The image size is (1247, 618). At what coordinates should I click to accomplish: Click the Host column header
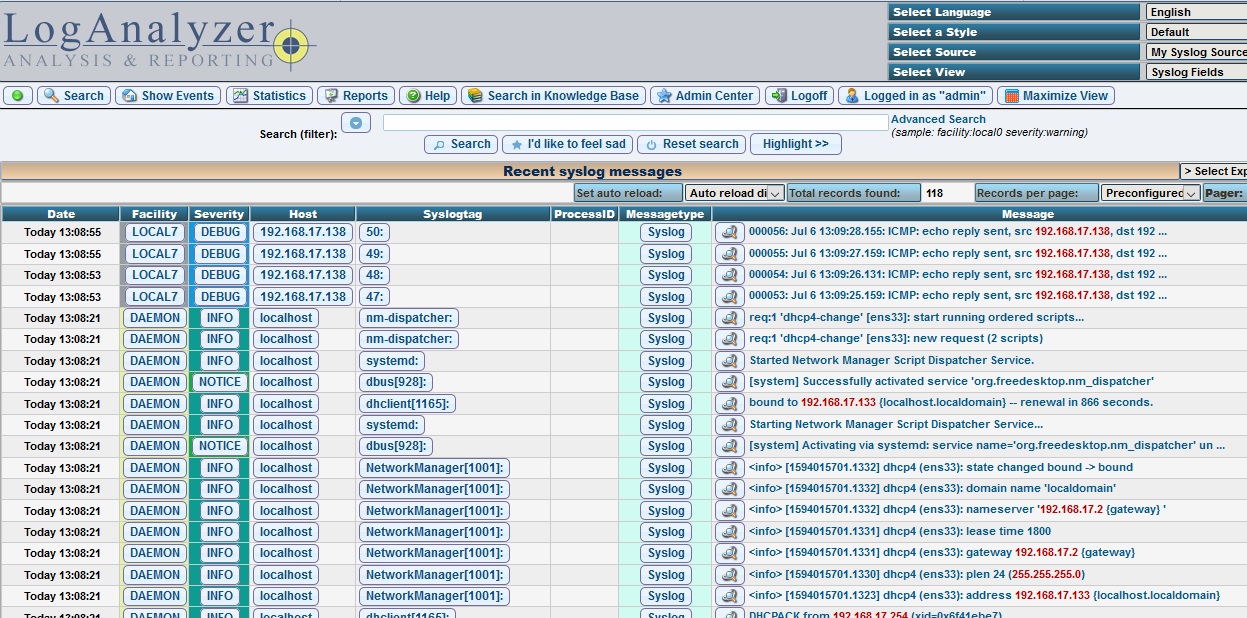click(303, 214)
